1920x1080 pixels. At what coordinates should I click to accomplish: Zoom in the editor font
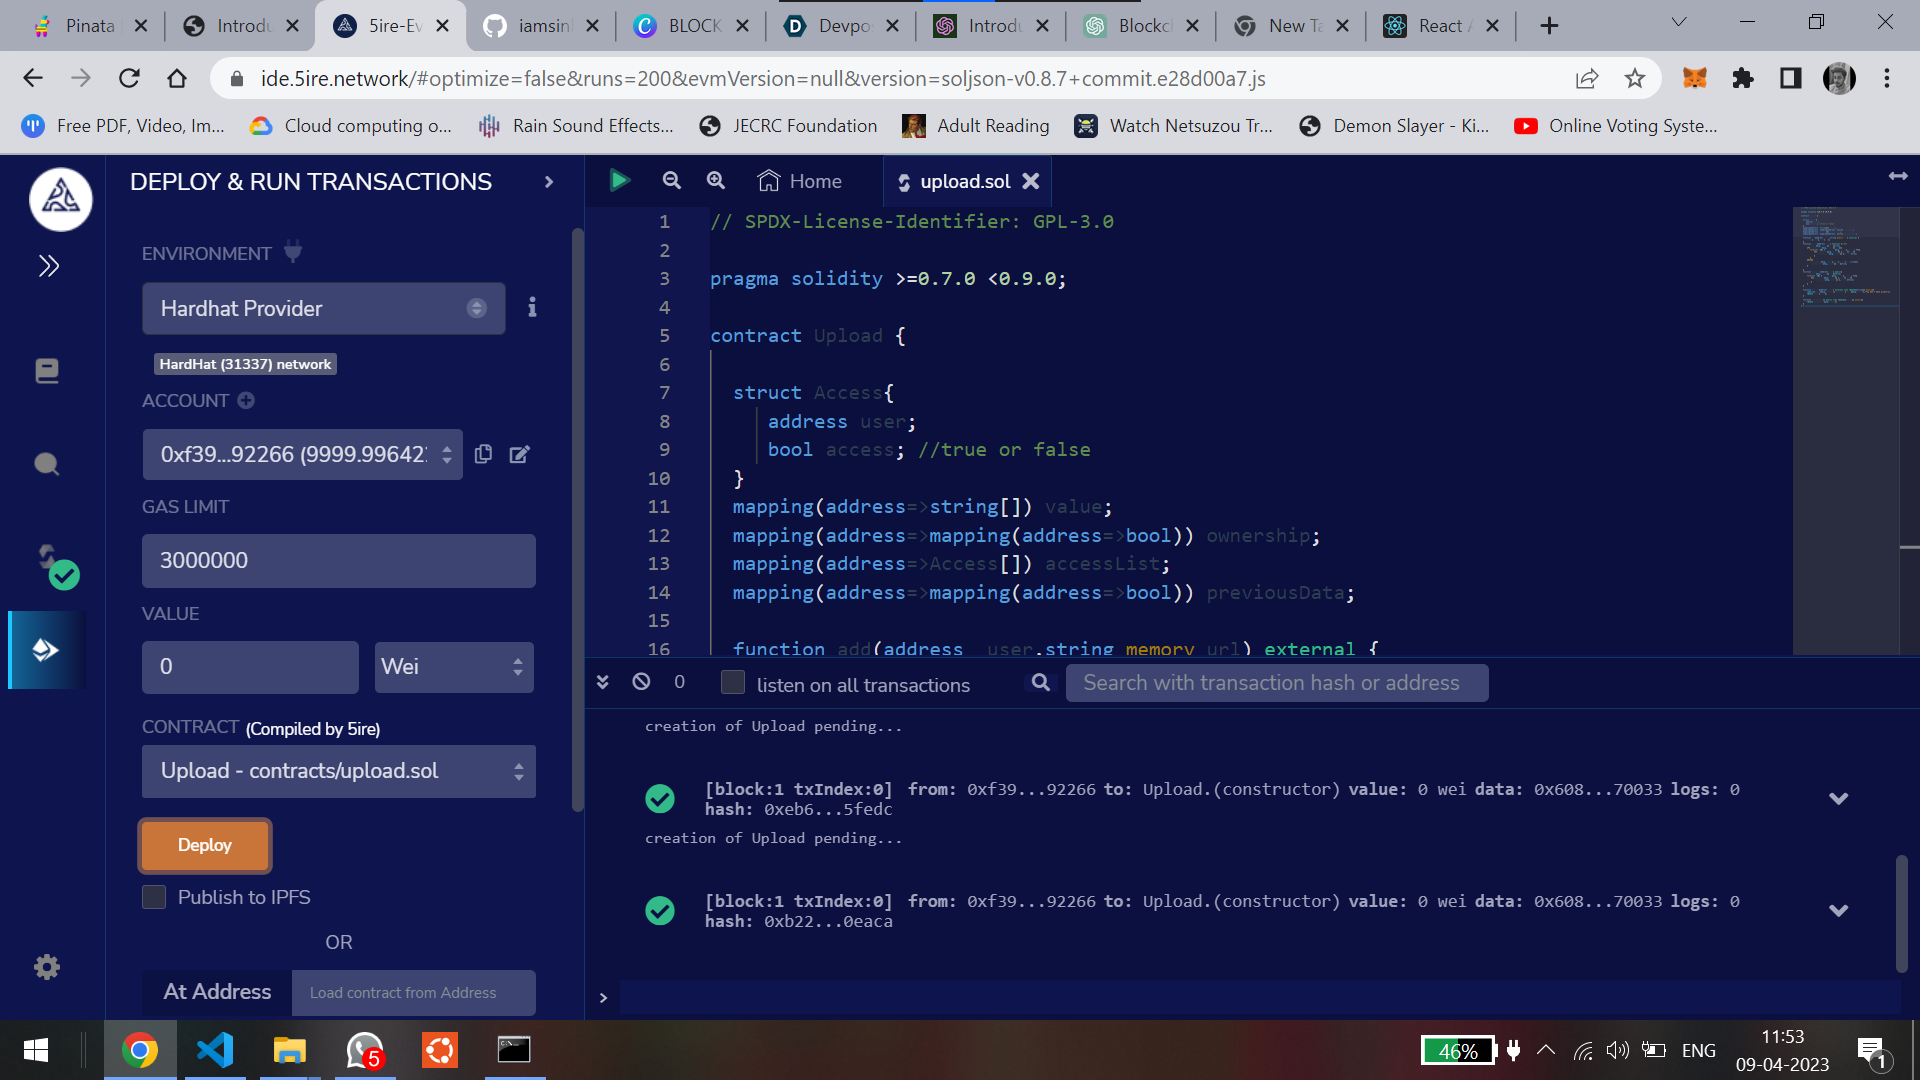click(716, 181)
